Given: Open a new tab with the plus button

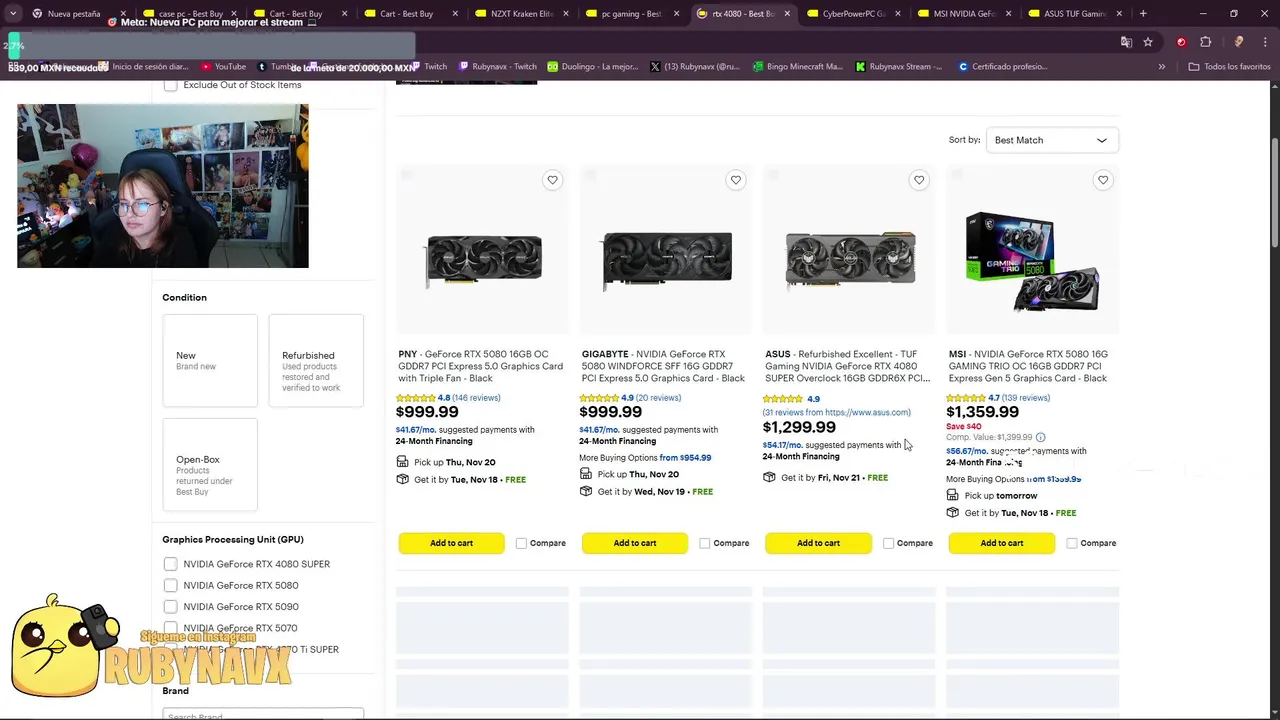Looking at the screenshot, I should (1143, 14).
